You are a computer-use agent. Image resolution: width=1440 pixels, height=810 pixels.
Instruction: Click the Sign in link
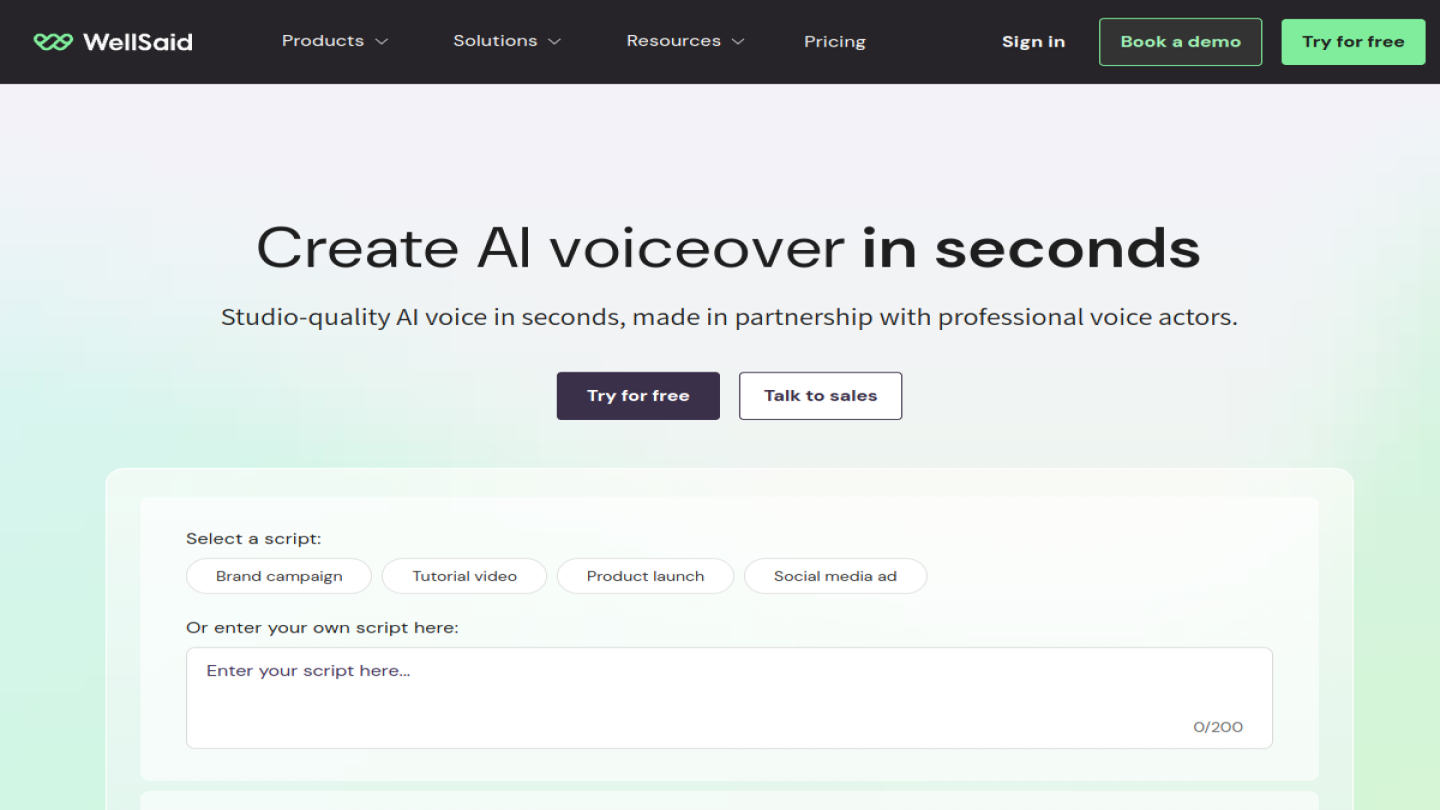[x=1033, y=42]
